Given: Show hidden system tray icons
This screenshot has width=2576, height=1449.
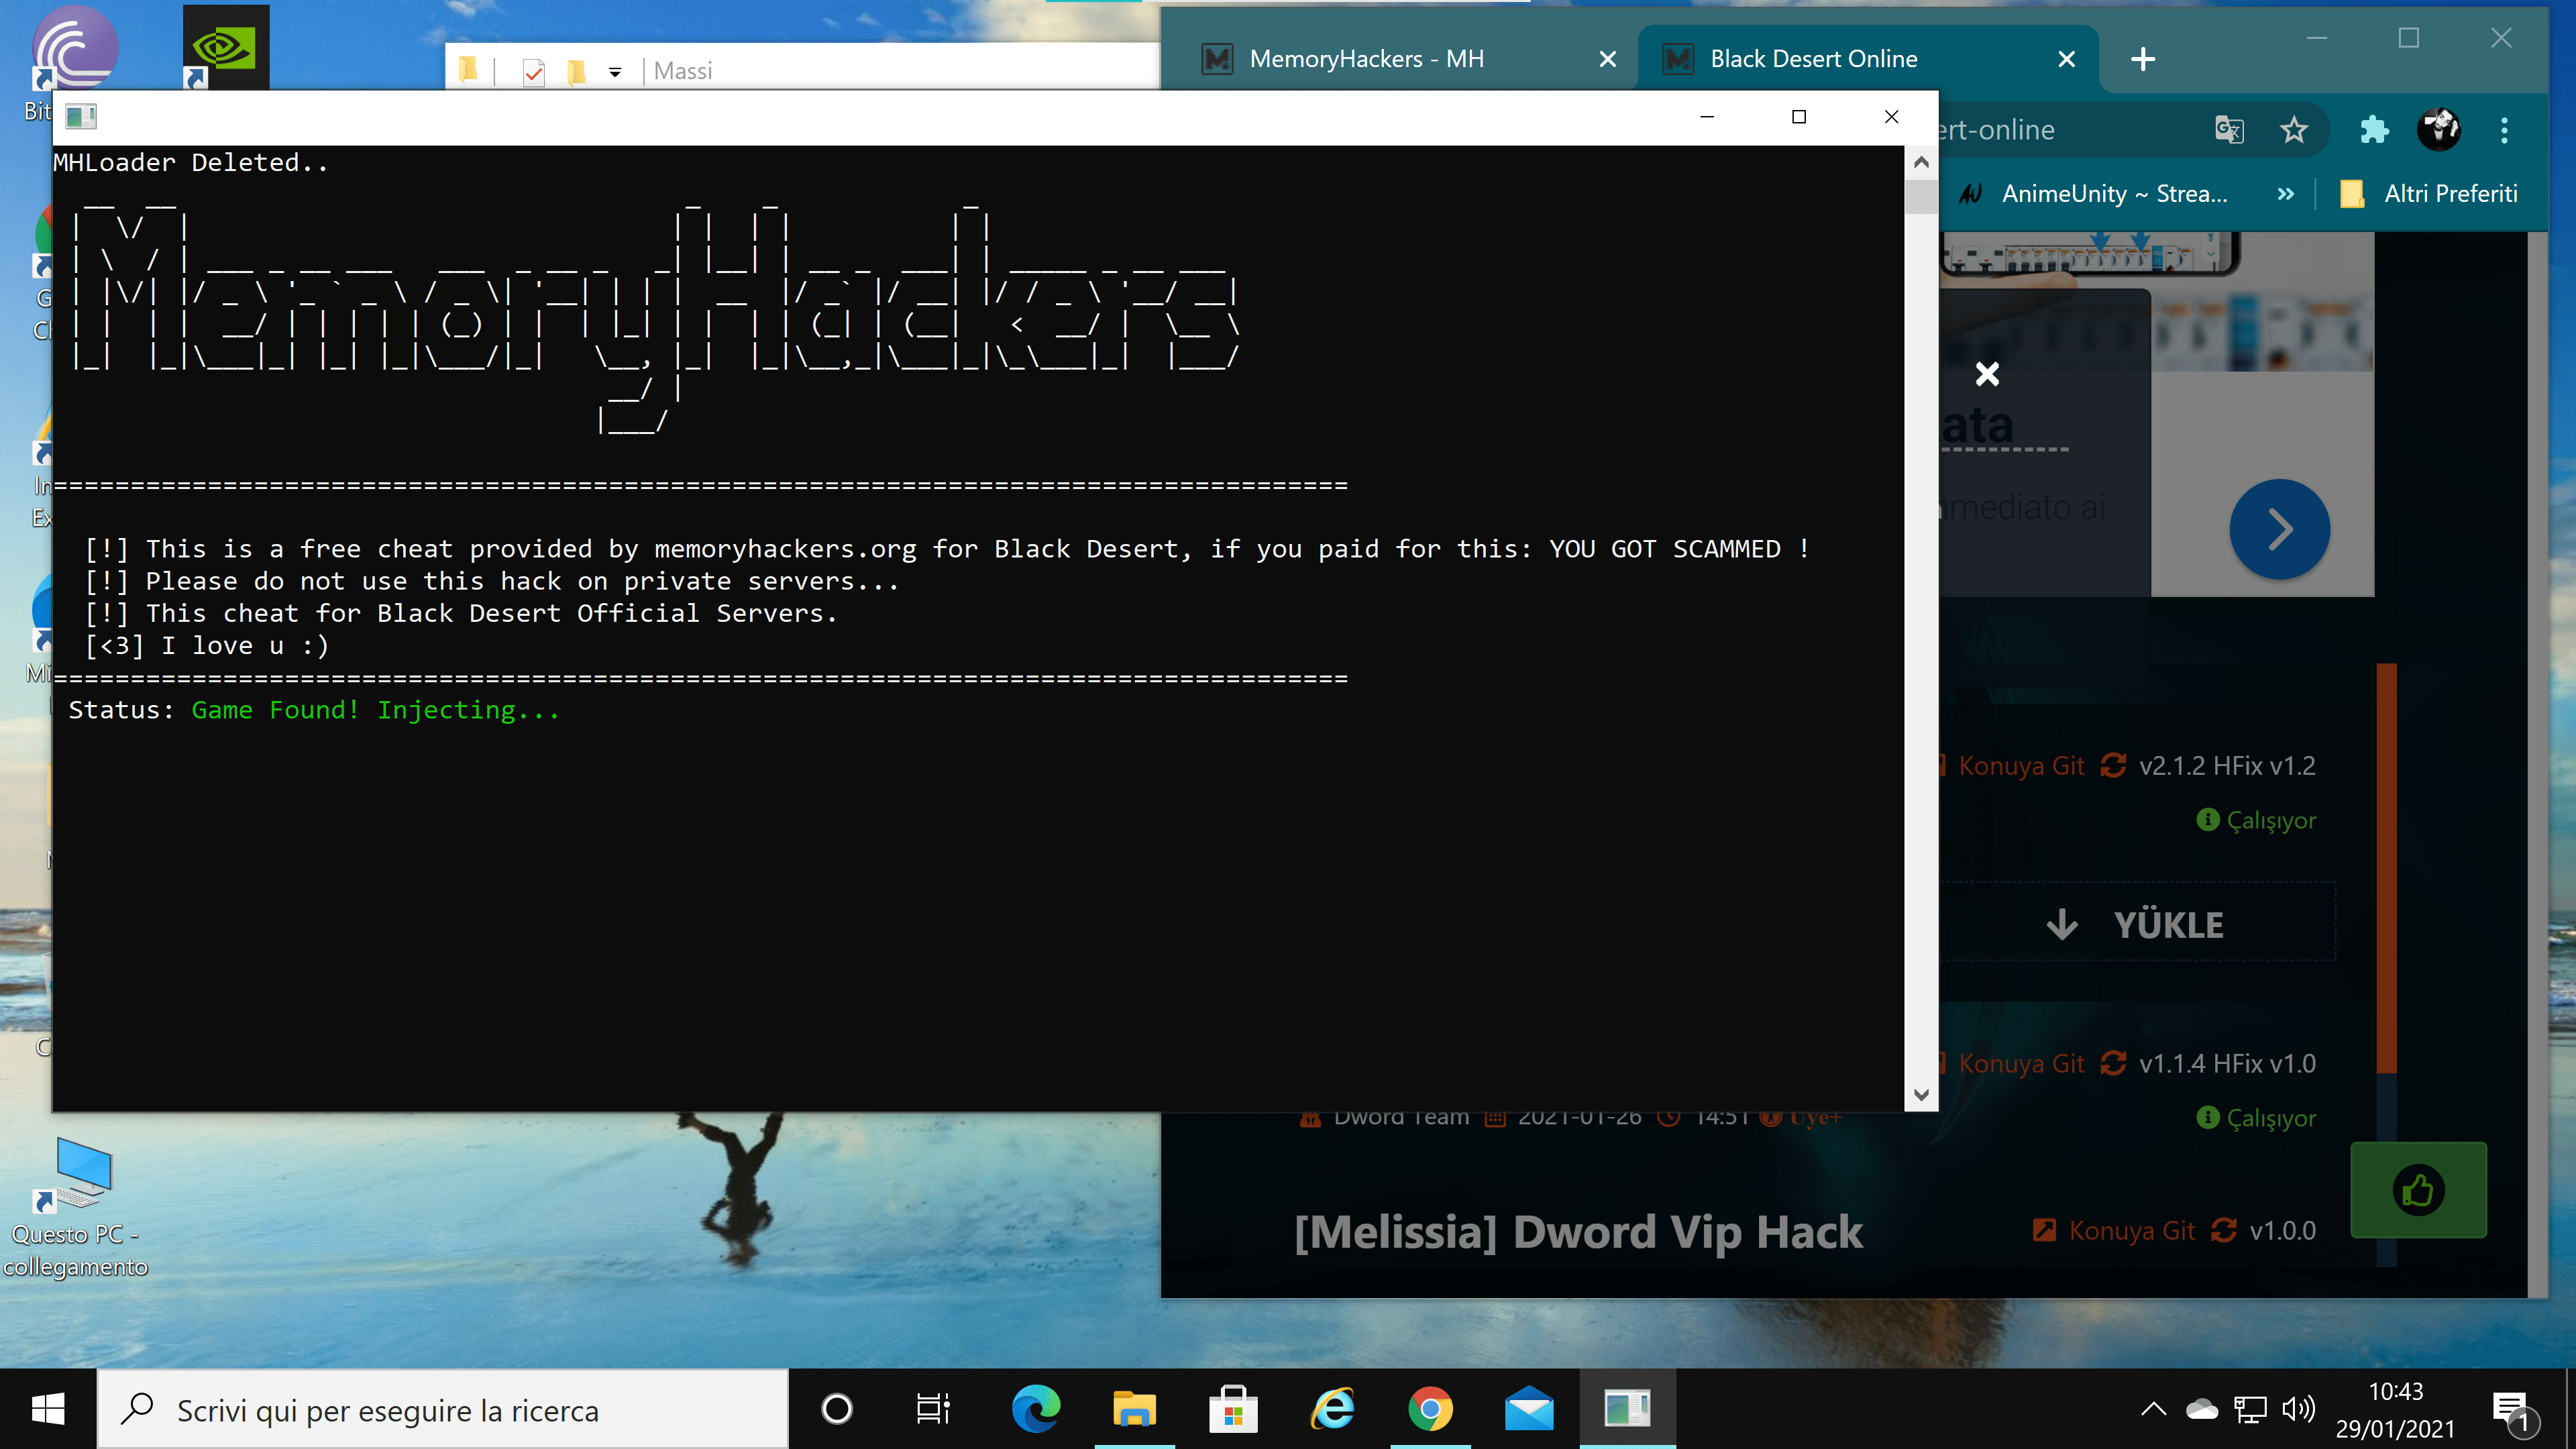Looking at the screenshot, I should [2153, 1409].
